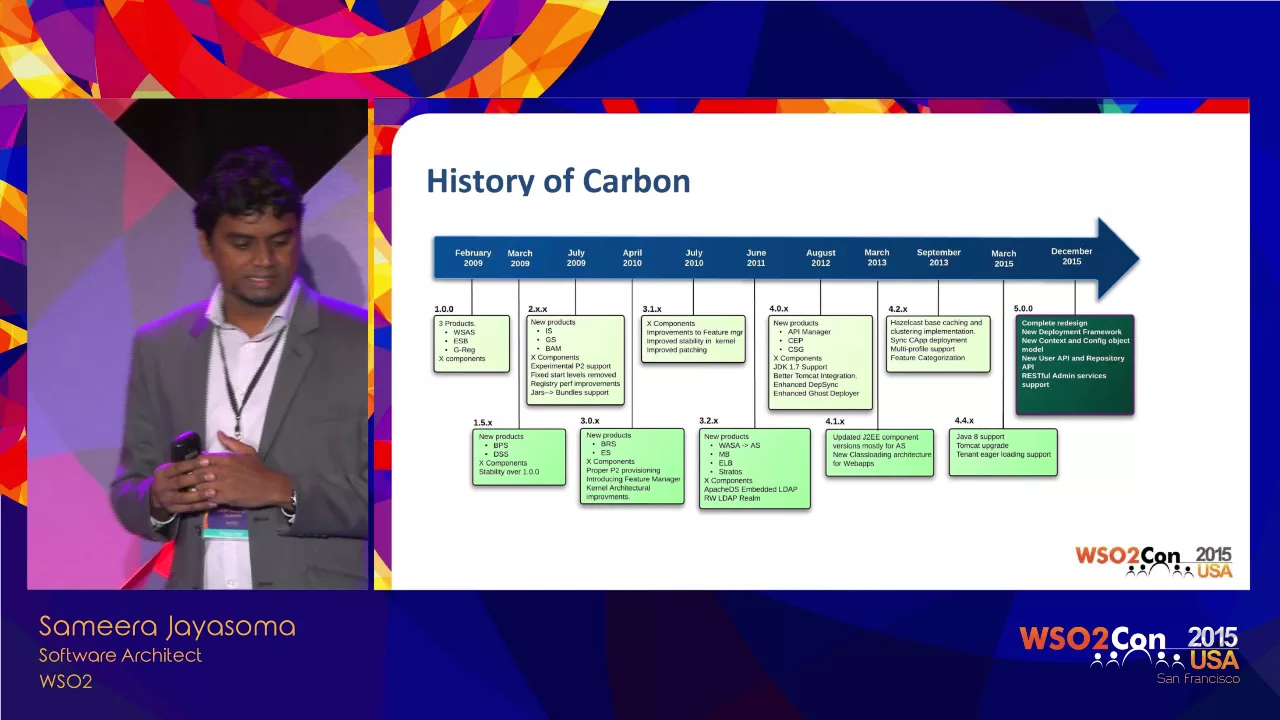
Task: Click 'Registry perf improvements' text
Action: pos(576,384)
